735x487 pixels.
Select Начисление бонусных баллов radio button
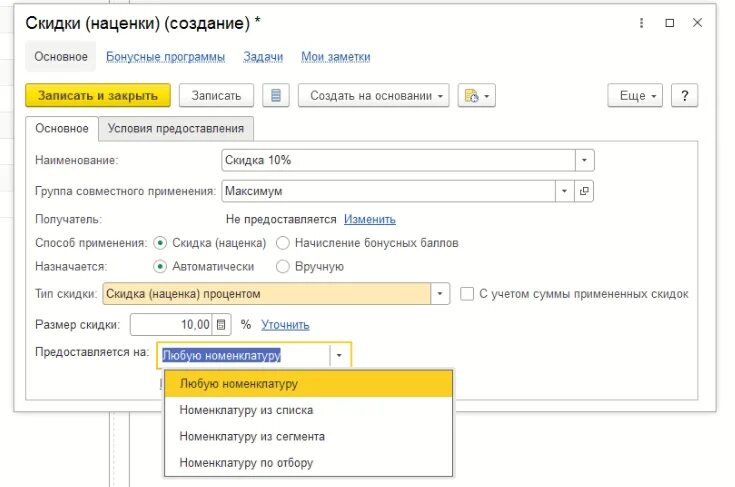(283, 243)
